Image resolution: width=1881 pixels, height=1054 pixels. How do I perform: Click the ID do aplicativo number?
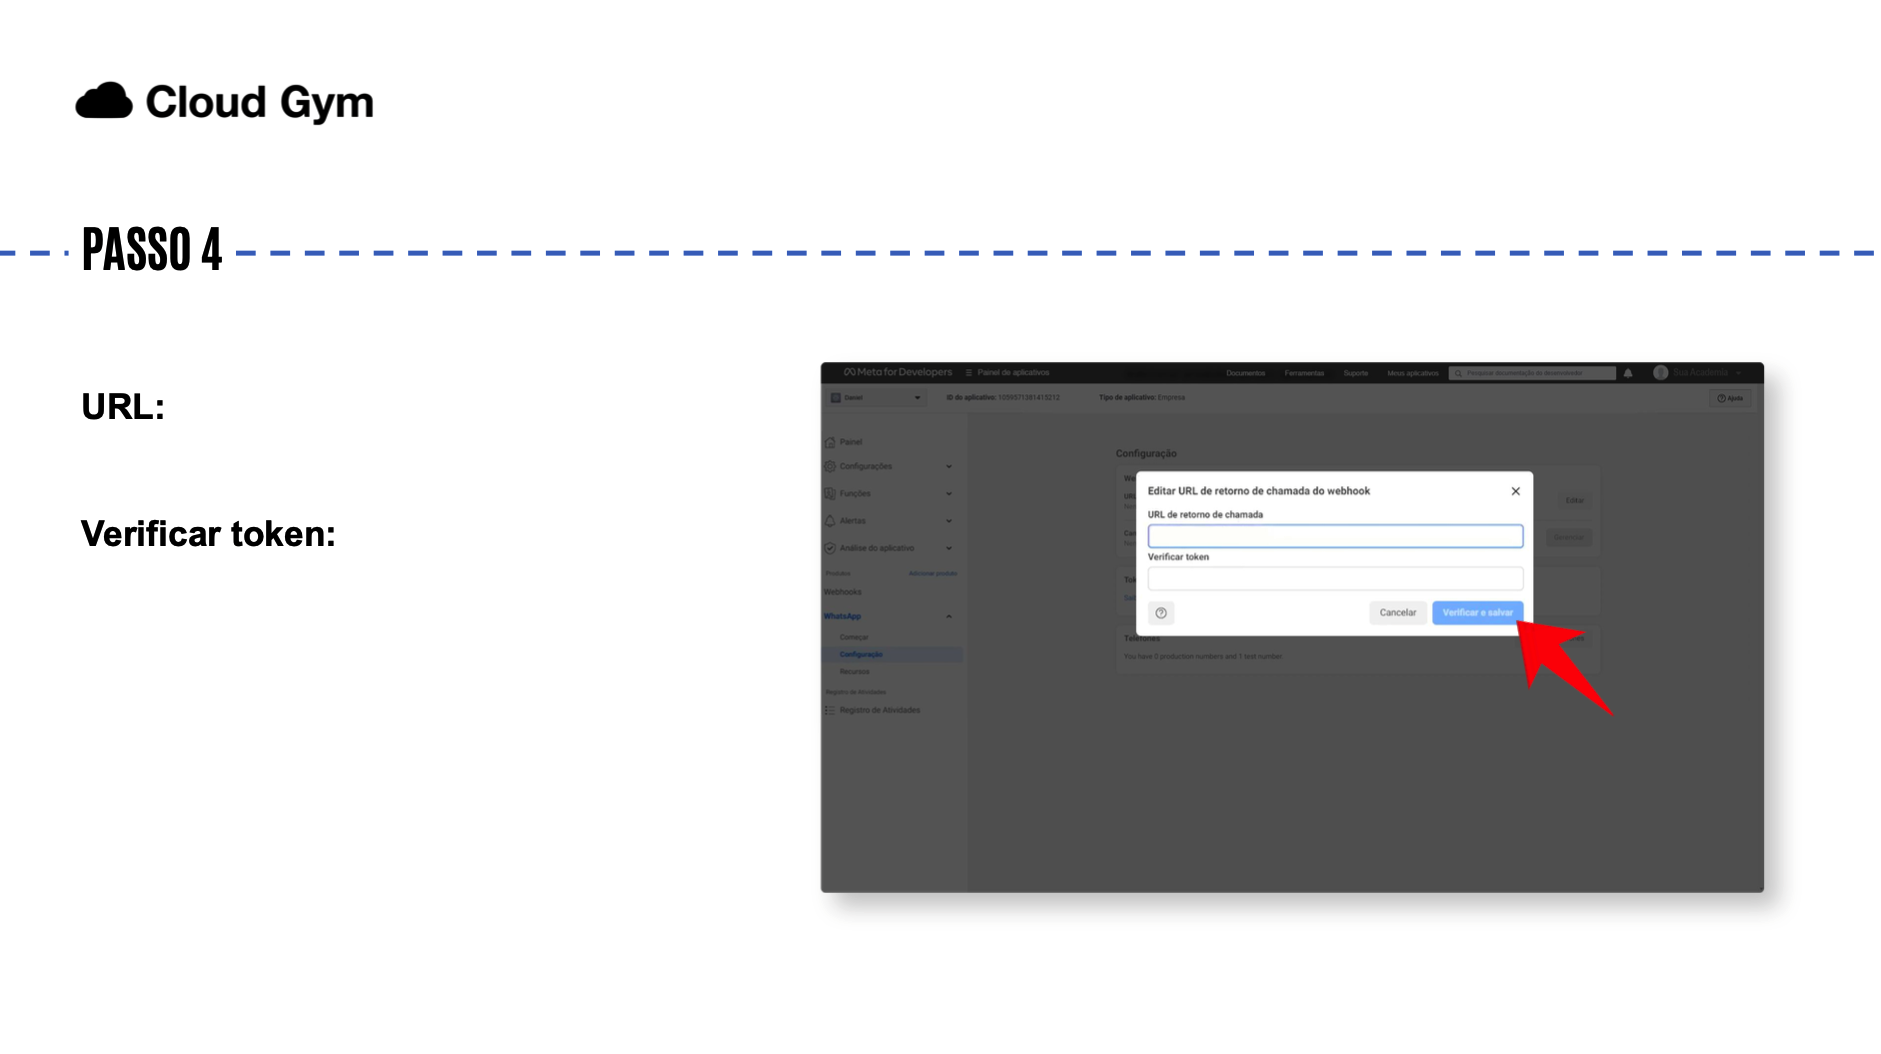click(1029, 398)
